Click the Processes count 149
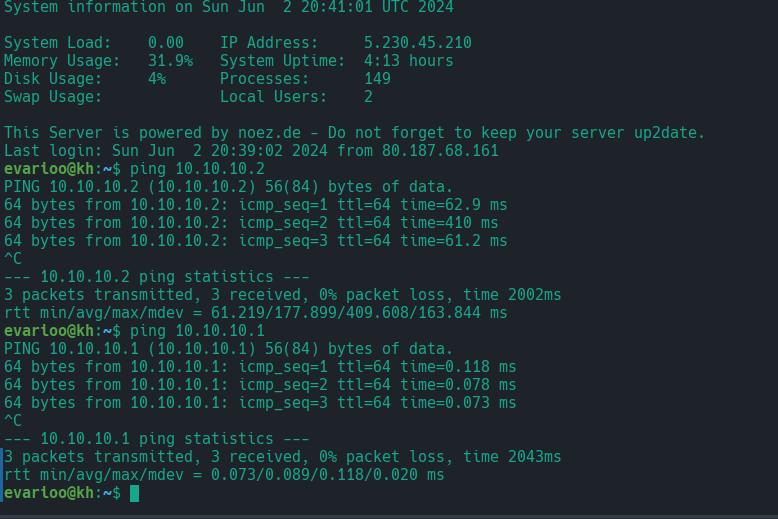This screenshot has height=519, width=778. click(x=377, y=79)
